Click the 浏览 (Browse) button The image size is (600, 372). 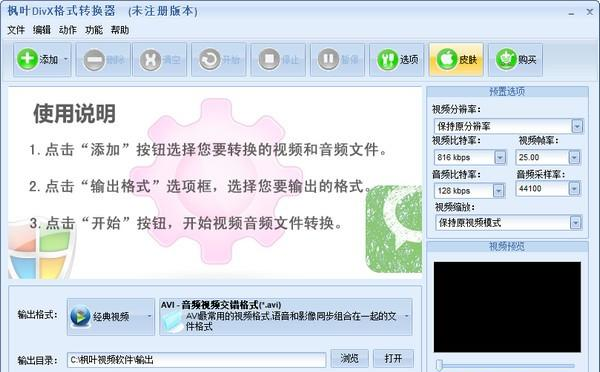(349, 359)
